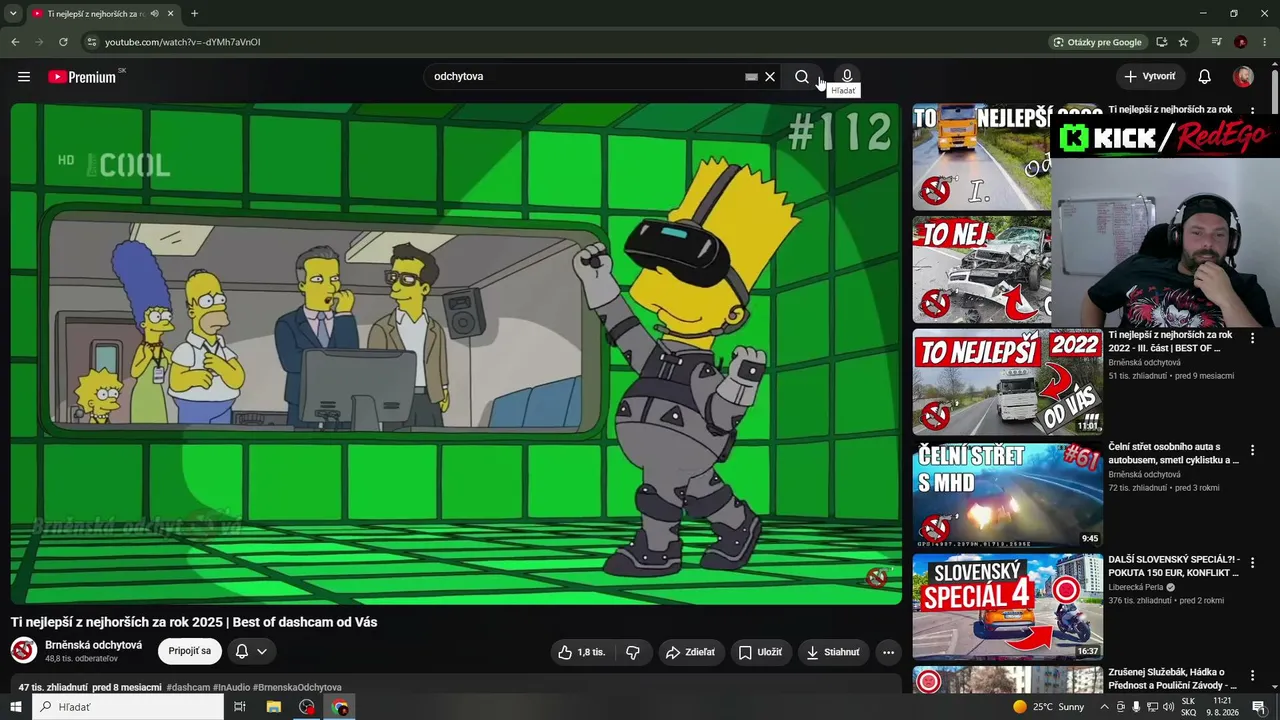
Task: Mute the tab via speaker icon
Action: pyautogui.click(x=154, y=14)
